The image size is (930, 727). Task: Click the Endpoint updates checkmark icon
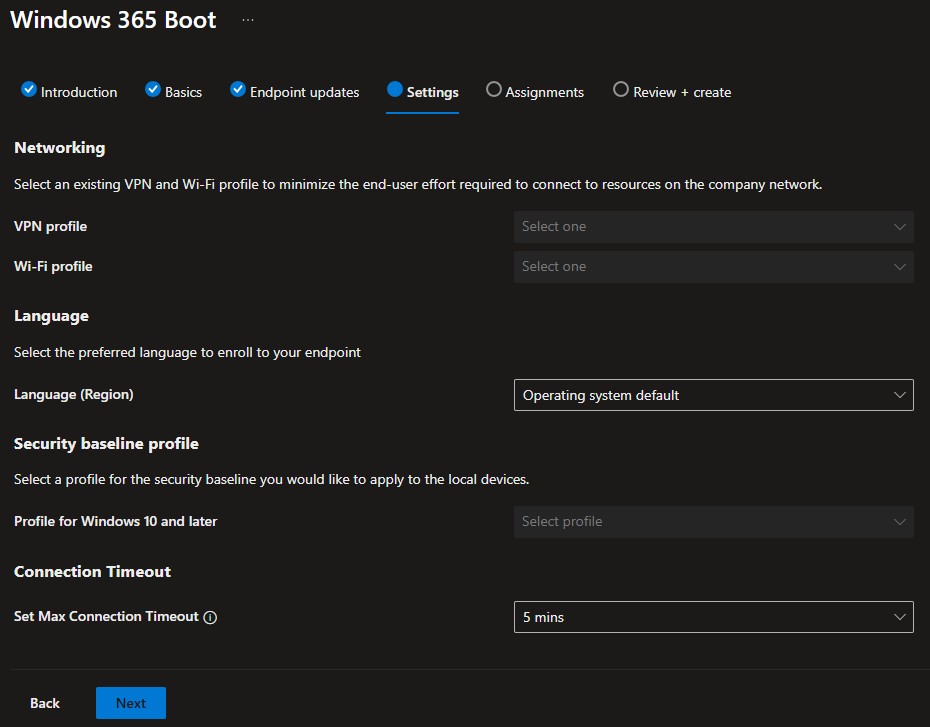click(238, 89)
